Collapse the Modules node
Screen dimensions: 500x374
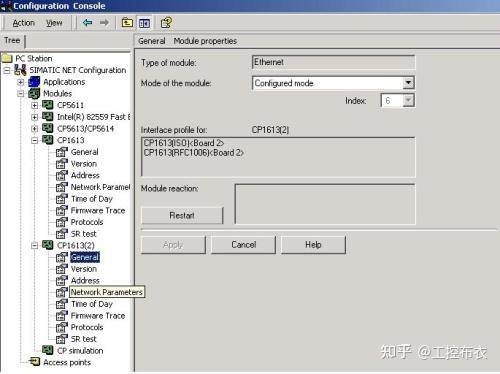(x=21, y=94)
